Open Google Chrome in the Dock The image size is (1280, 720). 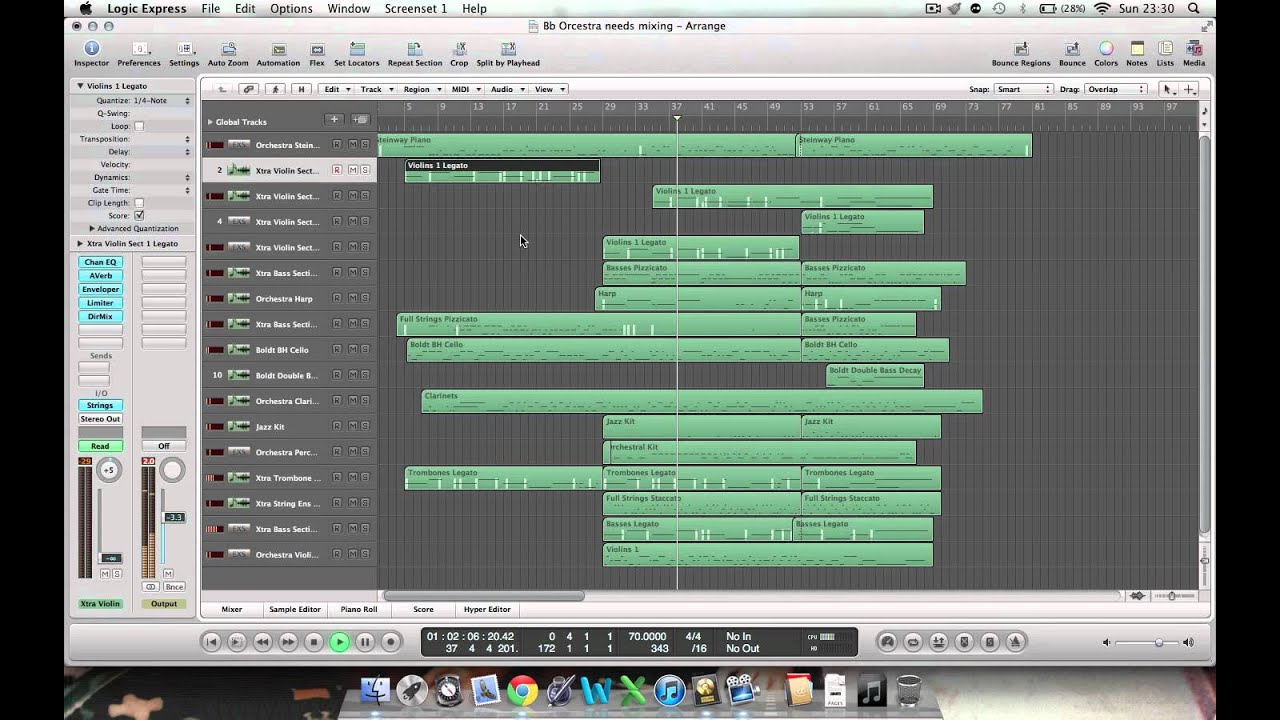point(521,690)
